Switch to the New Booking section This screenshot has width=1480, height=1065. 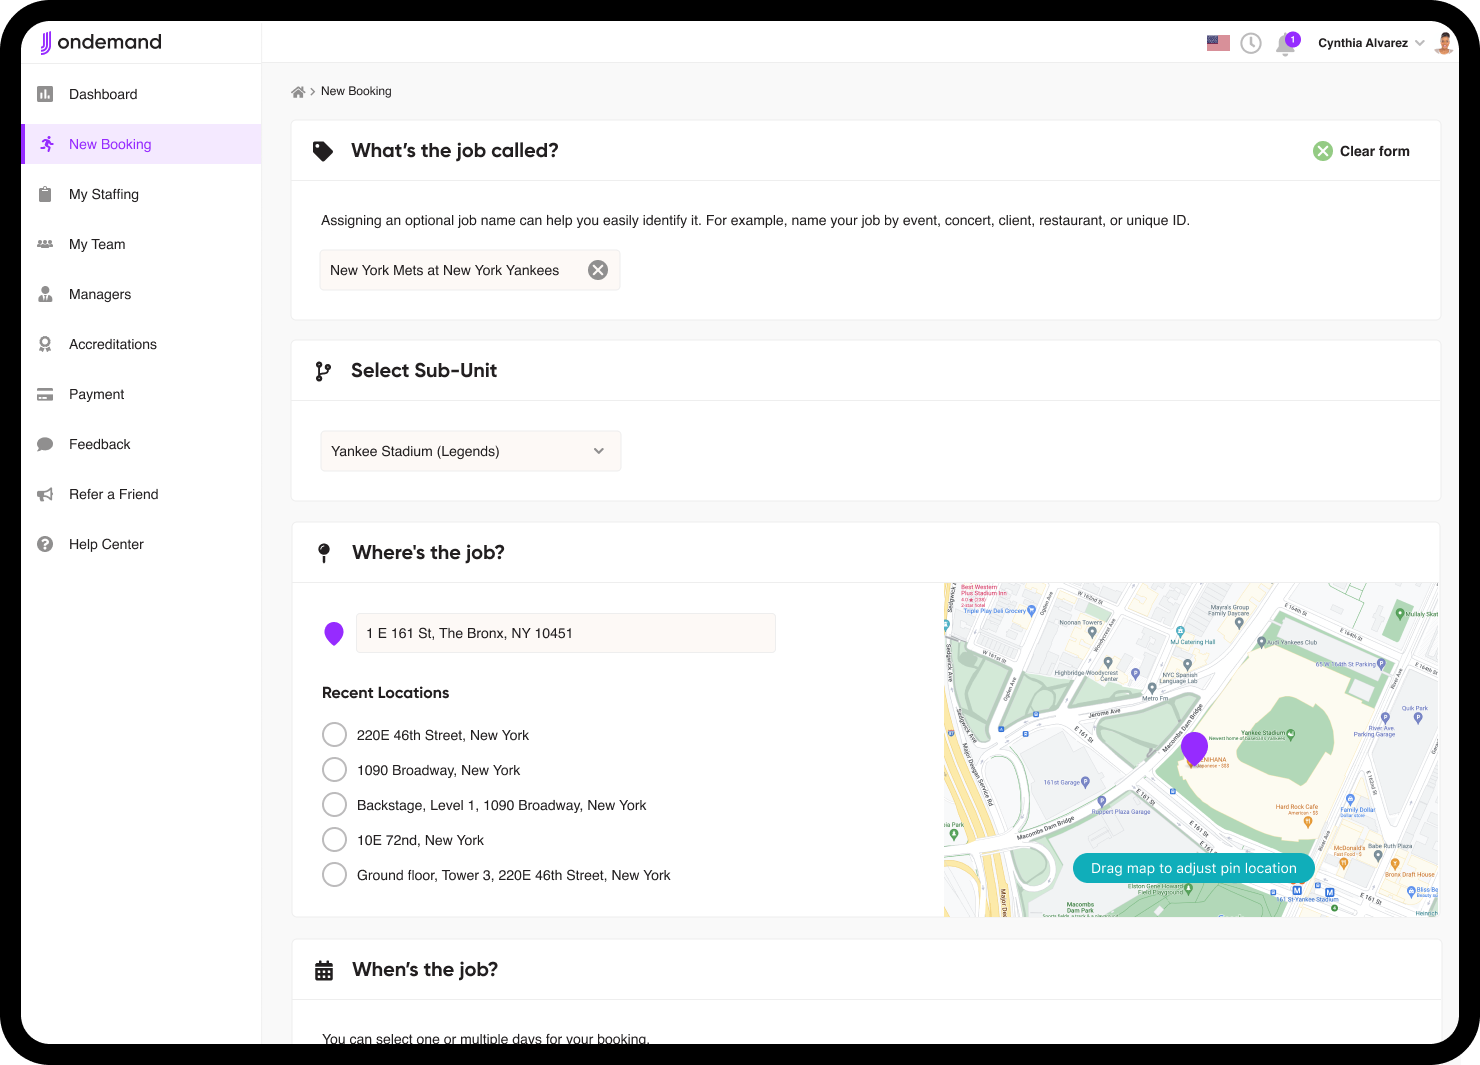pos(110,144)
